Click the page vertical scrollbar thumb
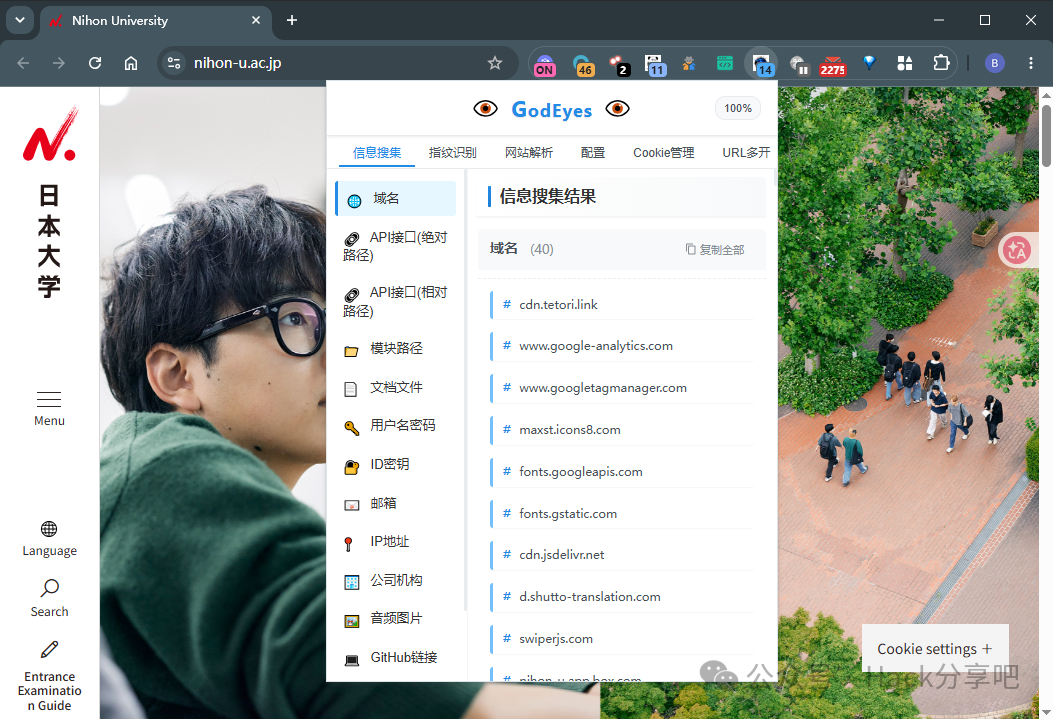Screen dimensions: 1053x719 [1046, 136]
